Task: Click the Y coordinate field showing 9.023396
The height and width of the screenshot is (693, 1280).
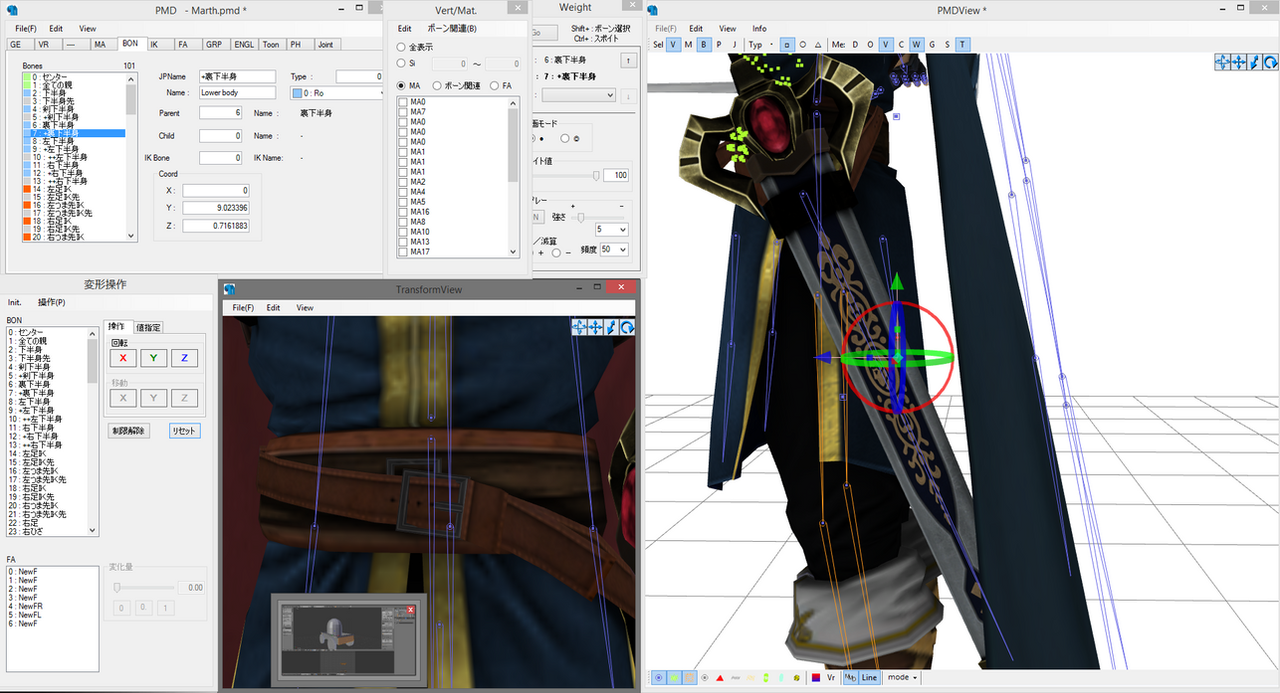Action: pyautogui.click(x=216, y=208)
